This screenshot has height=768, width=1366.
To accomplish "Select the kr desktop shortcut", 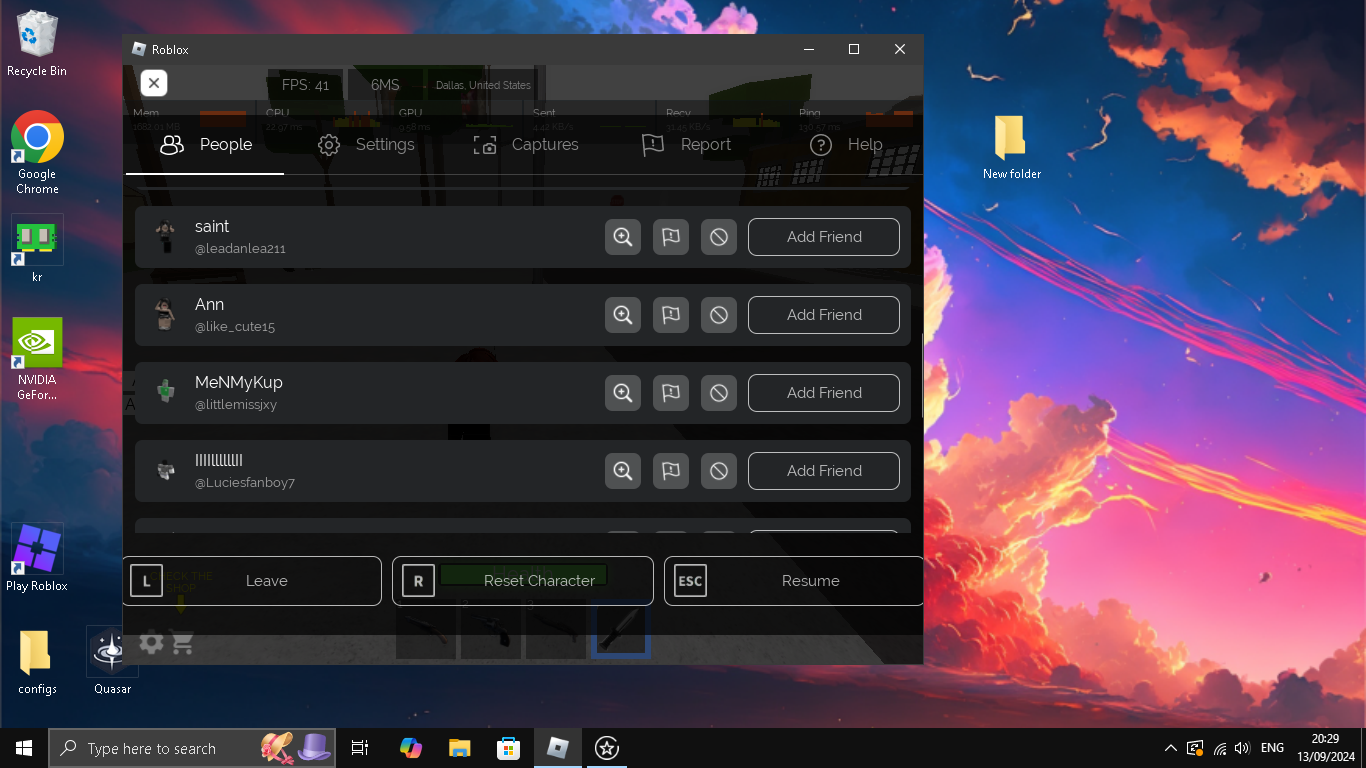I will [37, 249].
